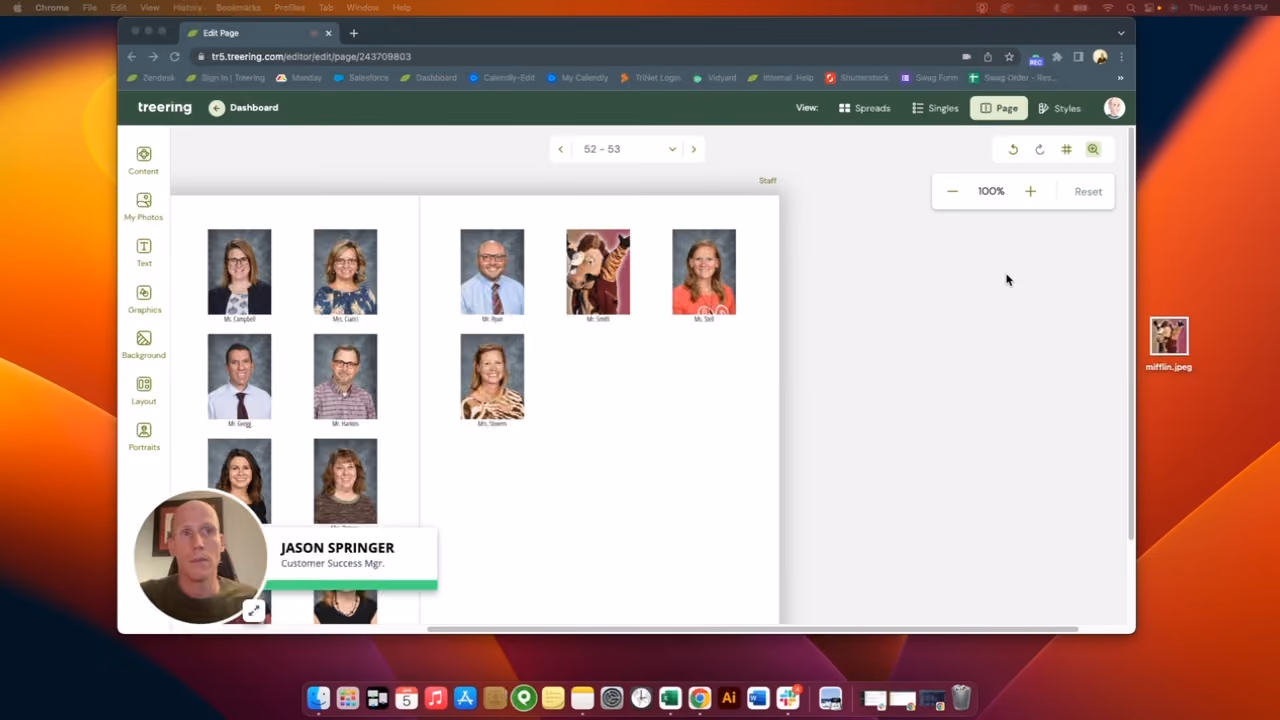Reload the page in Chrome
This screenshot has width=1280, height=720.
[x=175, y=57]
